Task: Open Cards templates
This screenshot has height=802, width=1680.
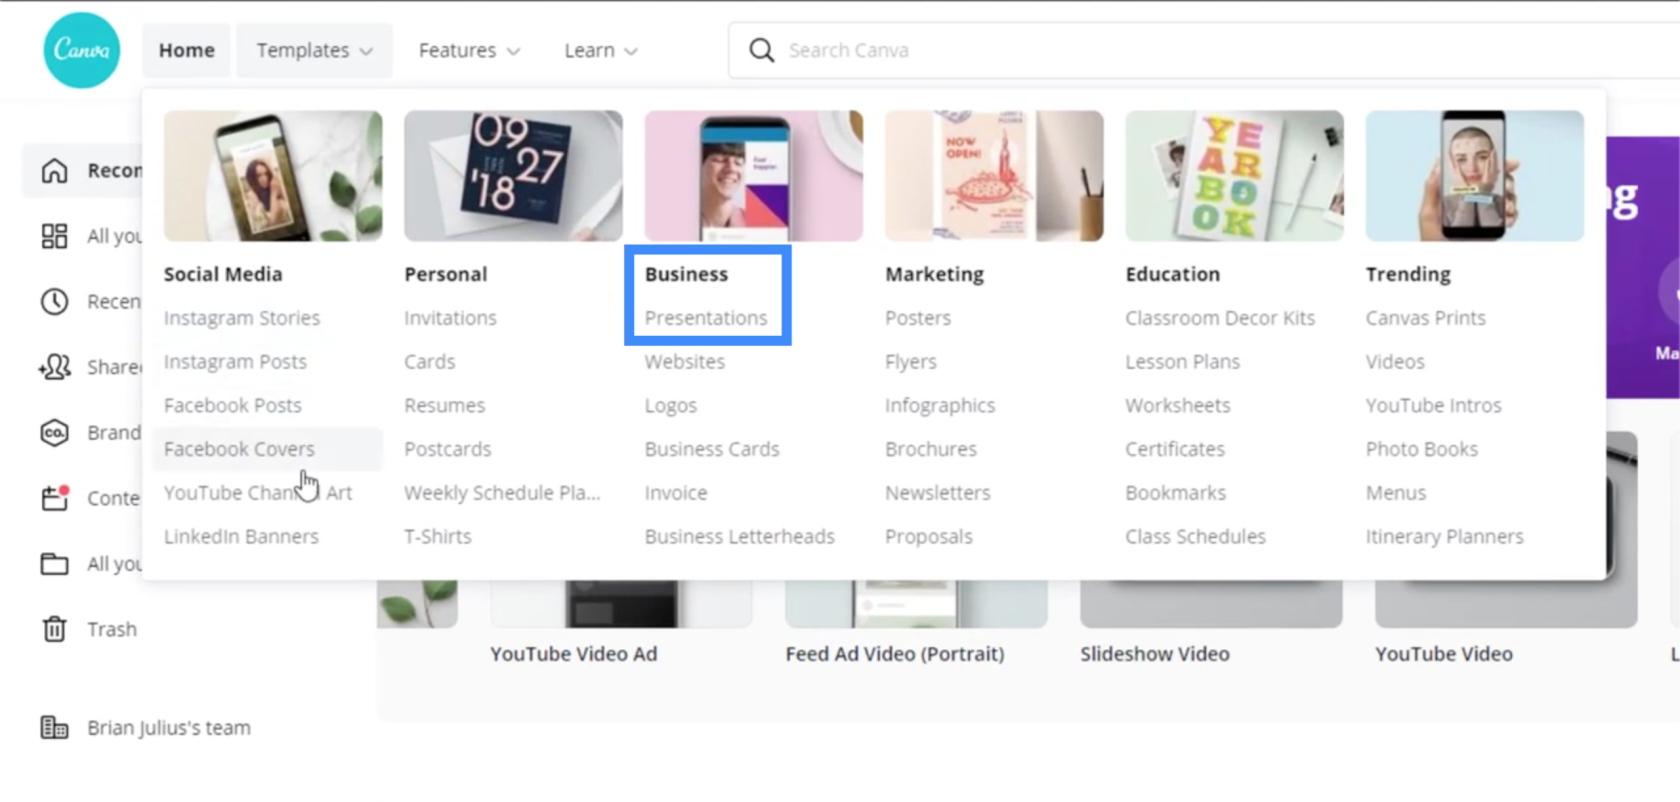Action: [429, 362]
